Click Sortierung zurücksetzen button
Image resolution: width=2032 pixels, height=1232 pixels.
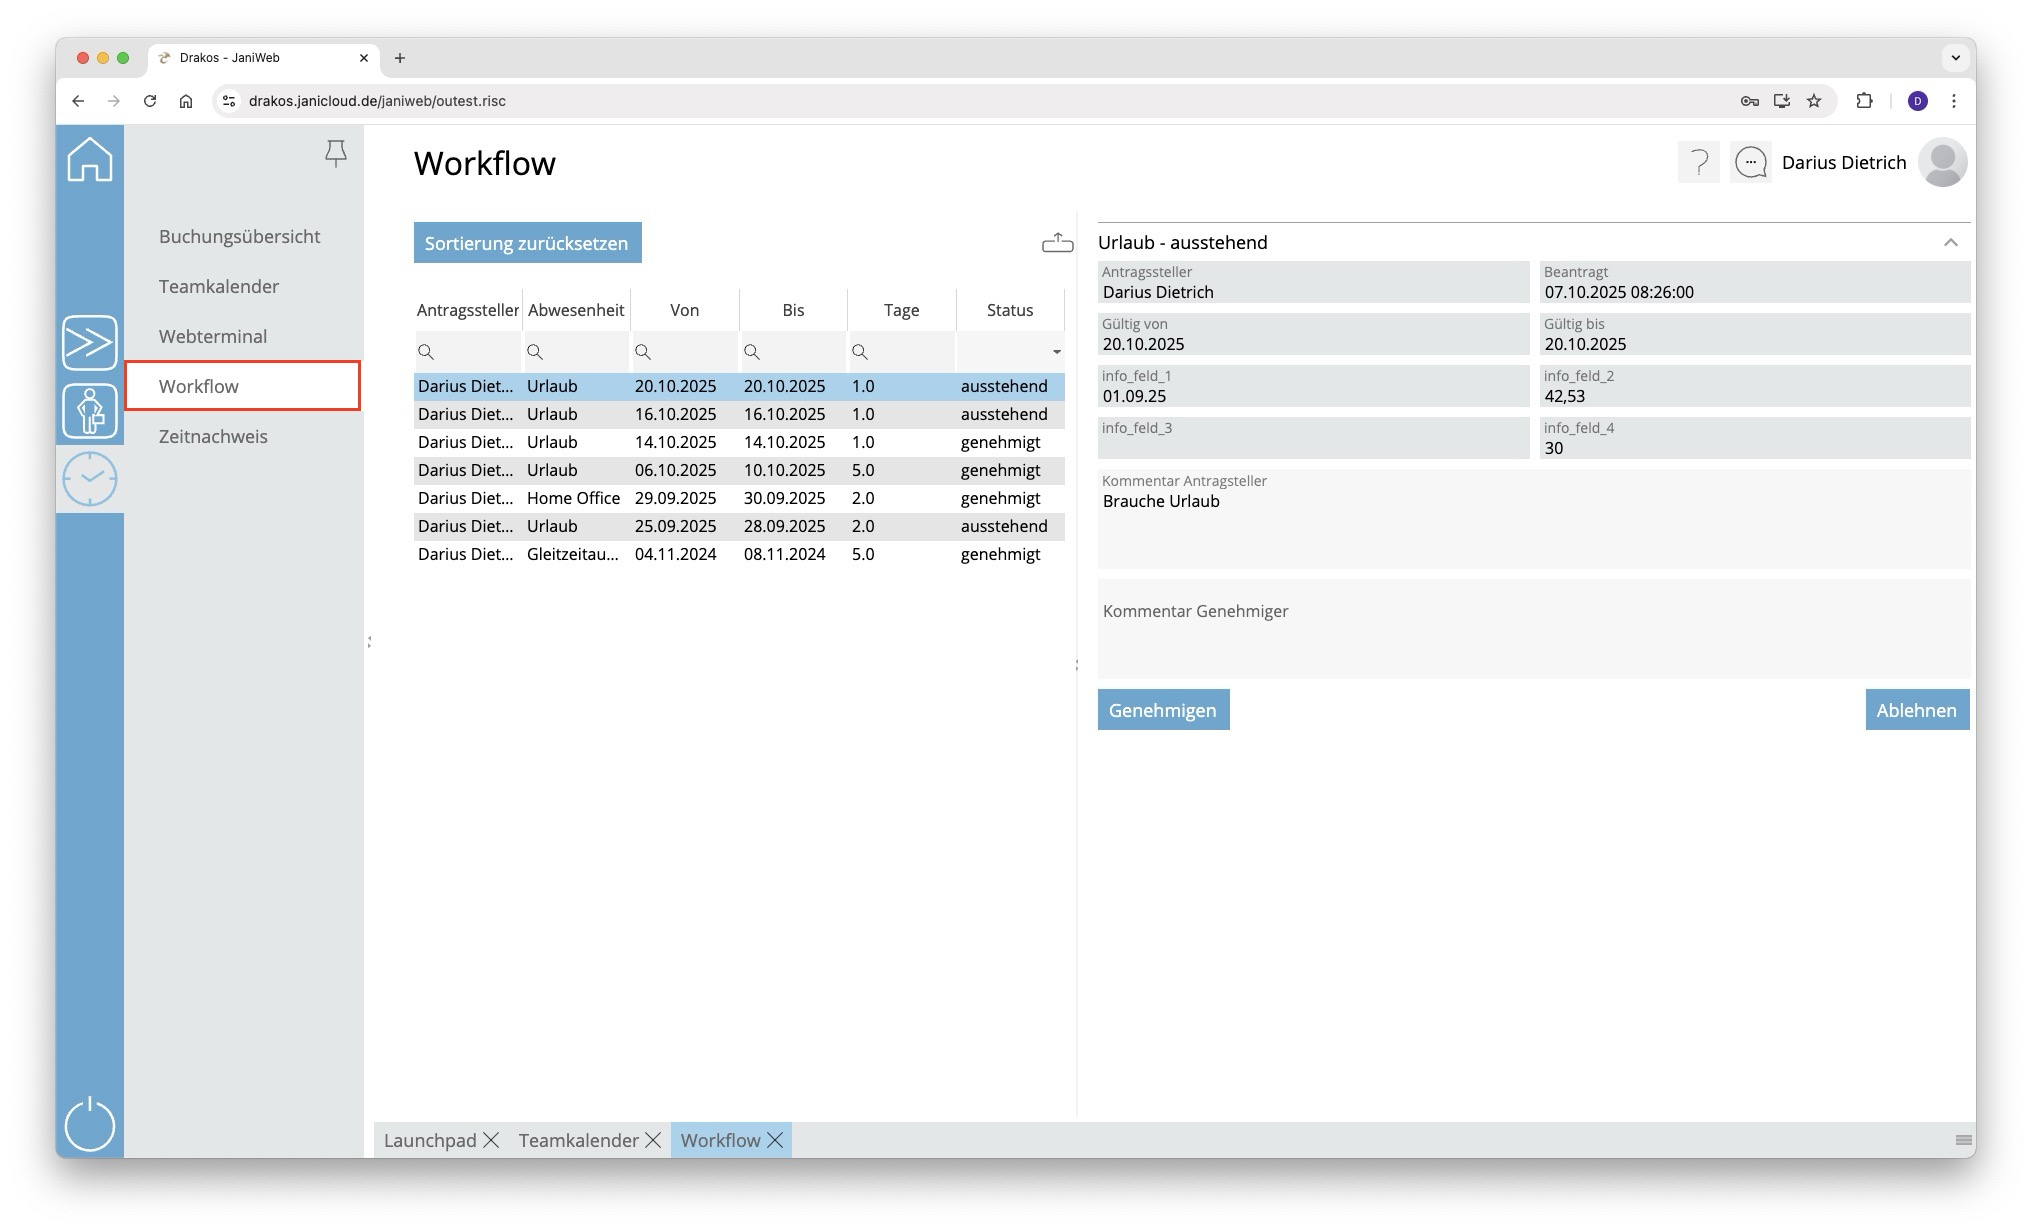tap(527, 243)
